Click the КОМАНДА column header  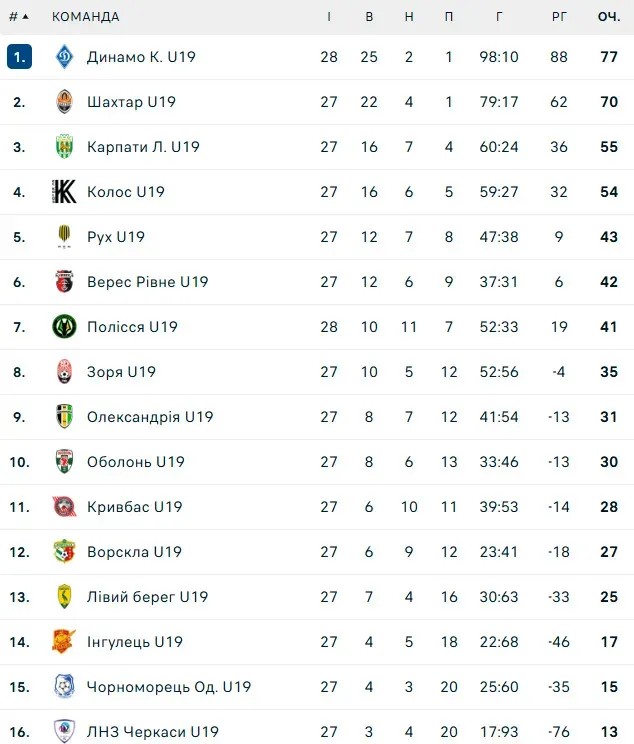click(x=86, y=17)
